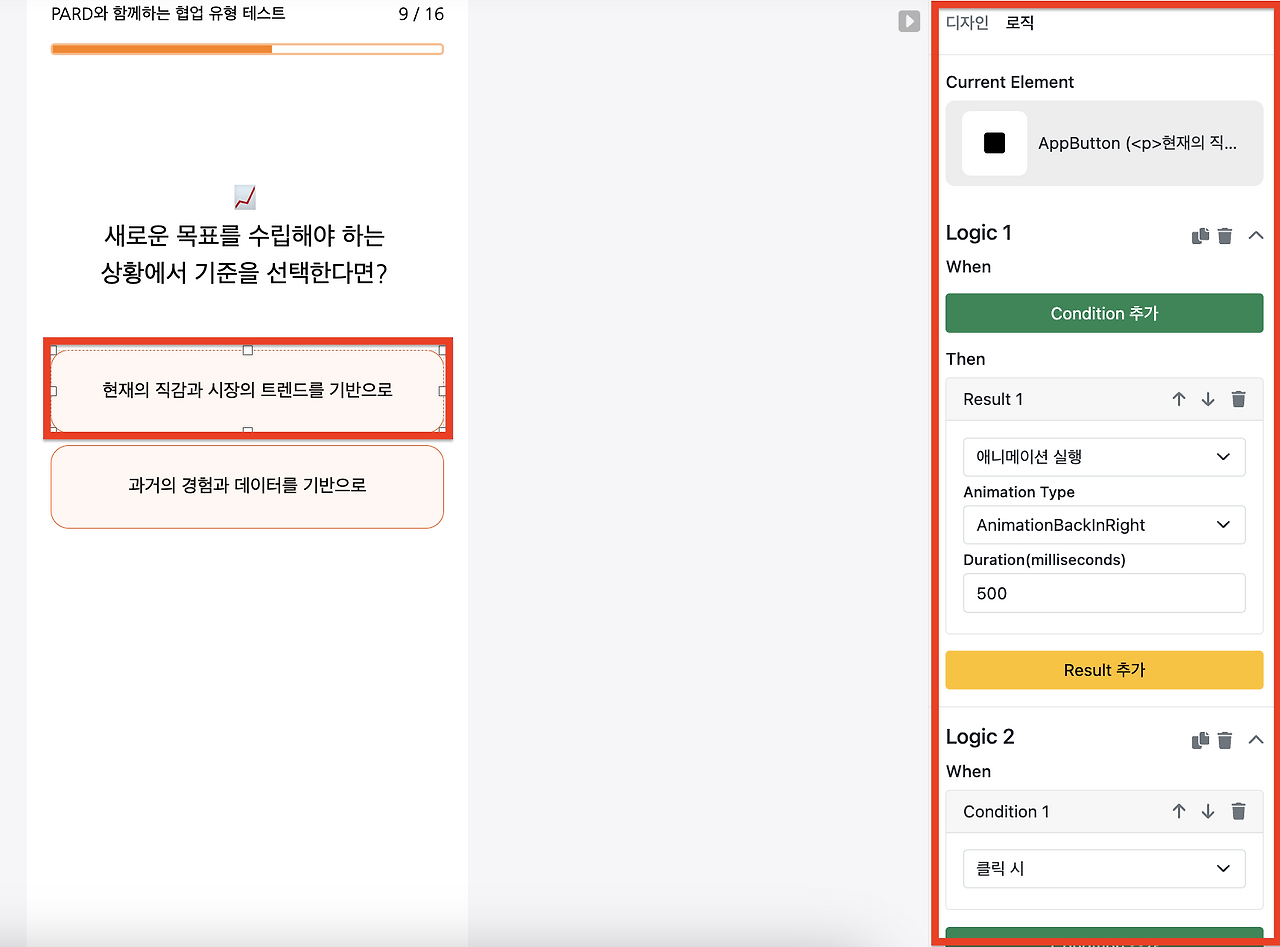Click the yellow Result 추가 button
Screen dimensions: 1280x947
1104,670
